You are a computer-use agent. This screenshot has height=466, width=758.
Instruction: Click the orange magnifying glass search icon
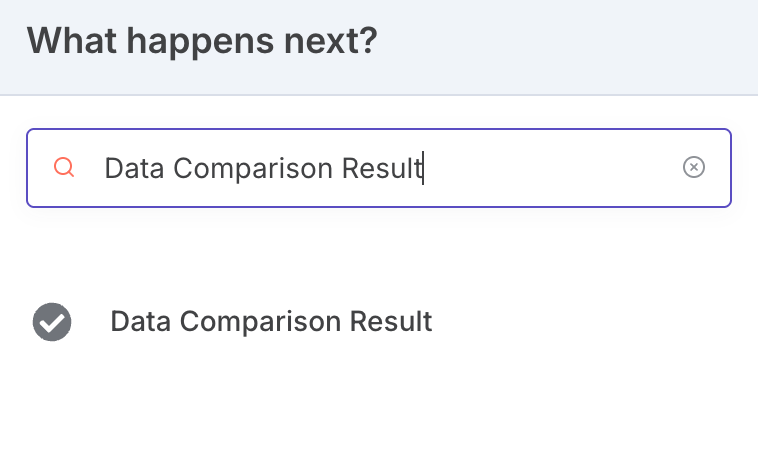64,167
